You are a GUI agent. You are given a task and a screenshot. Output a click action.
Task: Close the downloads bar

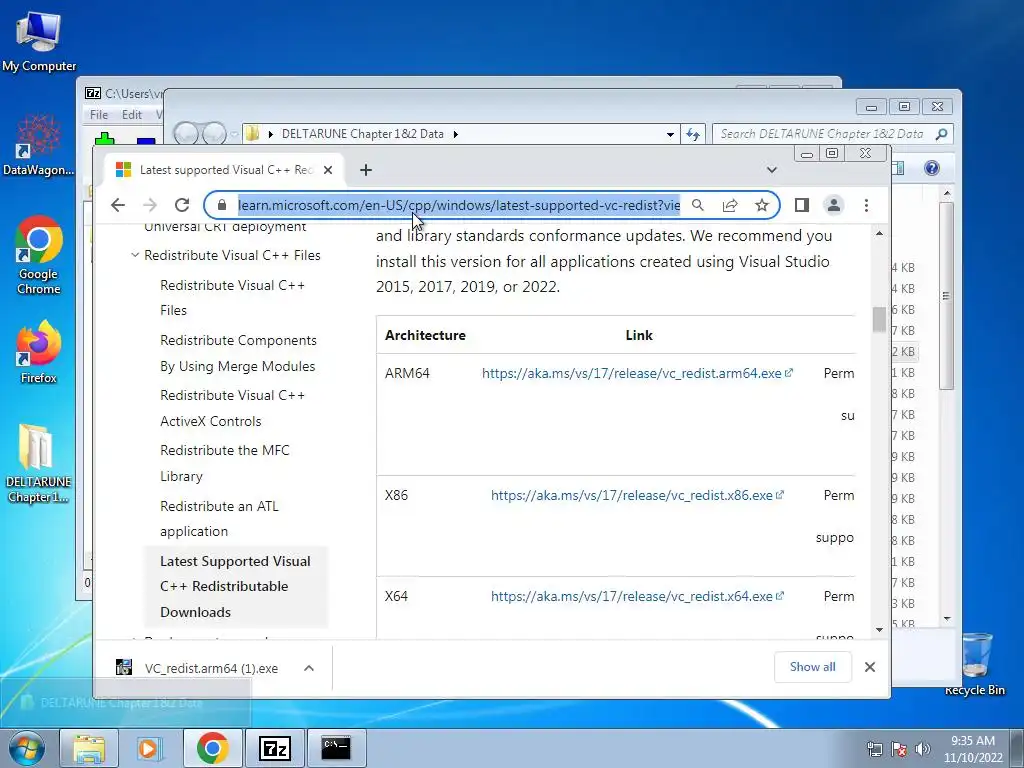[870, 667]
